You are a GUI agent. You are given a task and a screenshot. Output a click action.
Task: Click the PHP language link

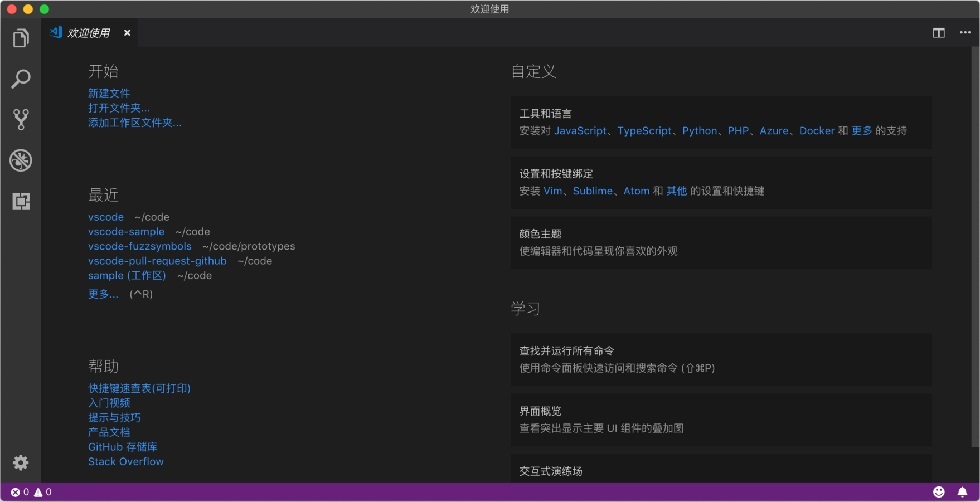click(x=738, y=131)
